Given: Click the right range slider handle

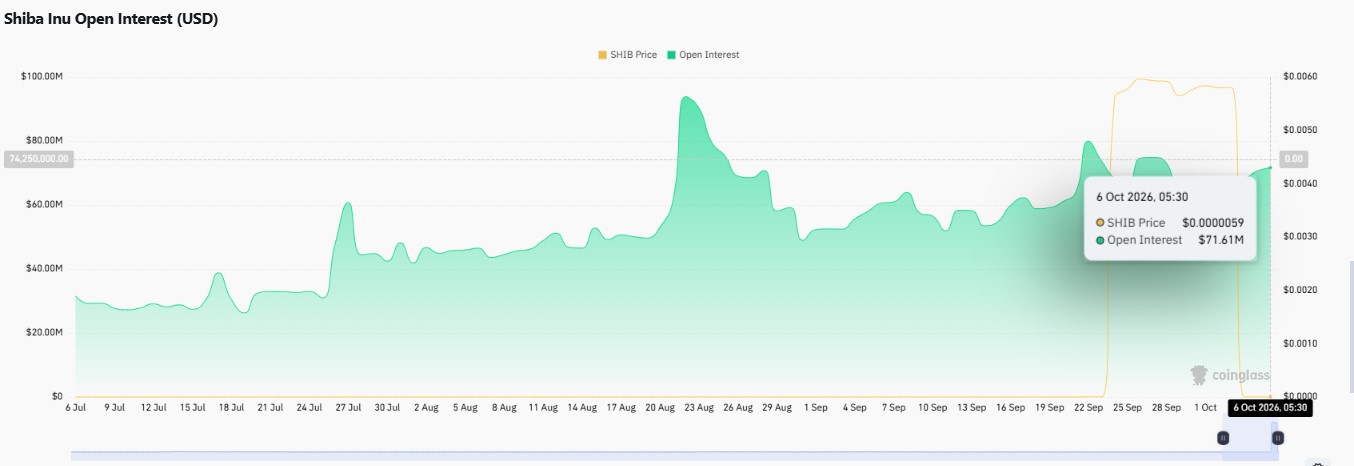Looking at the screenshot, I should tap(1277, 438).
